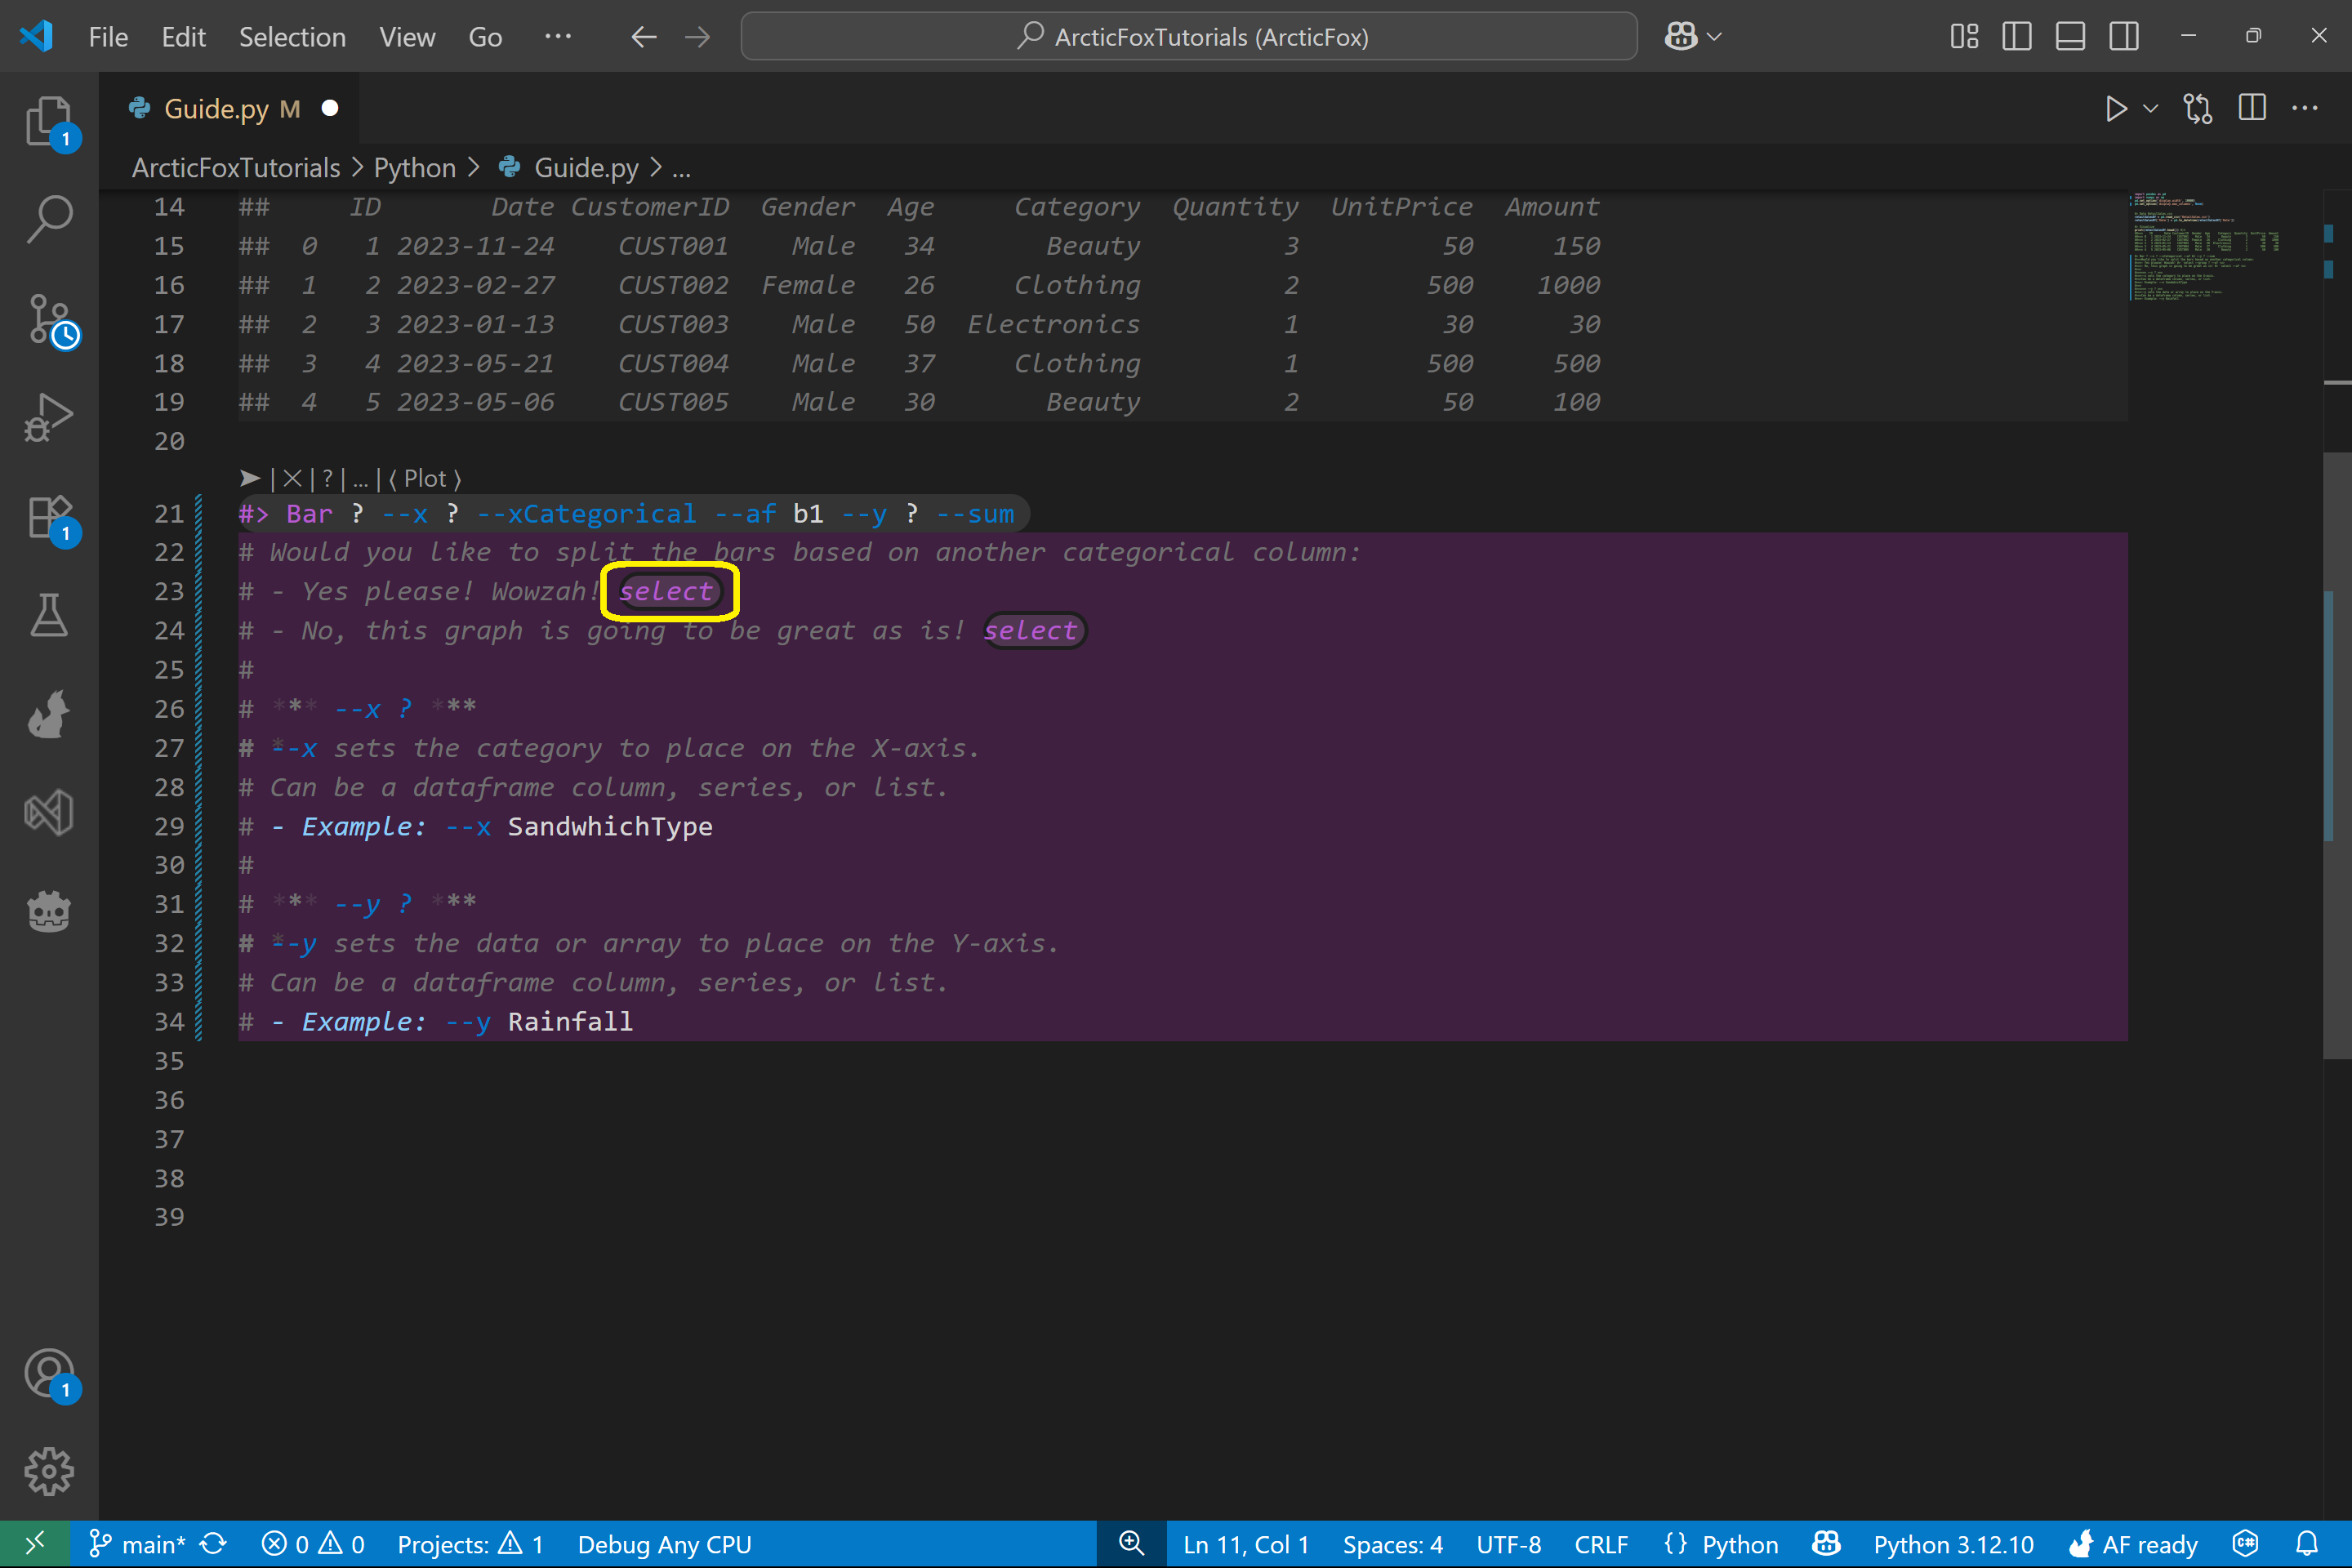Open the Godot robot sidebar icon
The height and width of the screenshot is (1568, 2352).
(49, 911)
